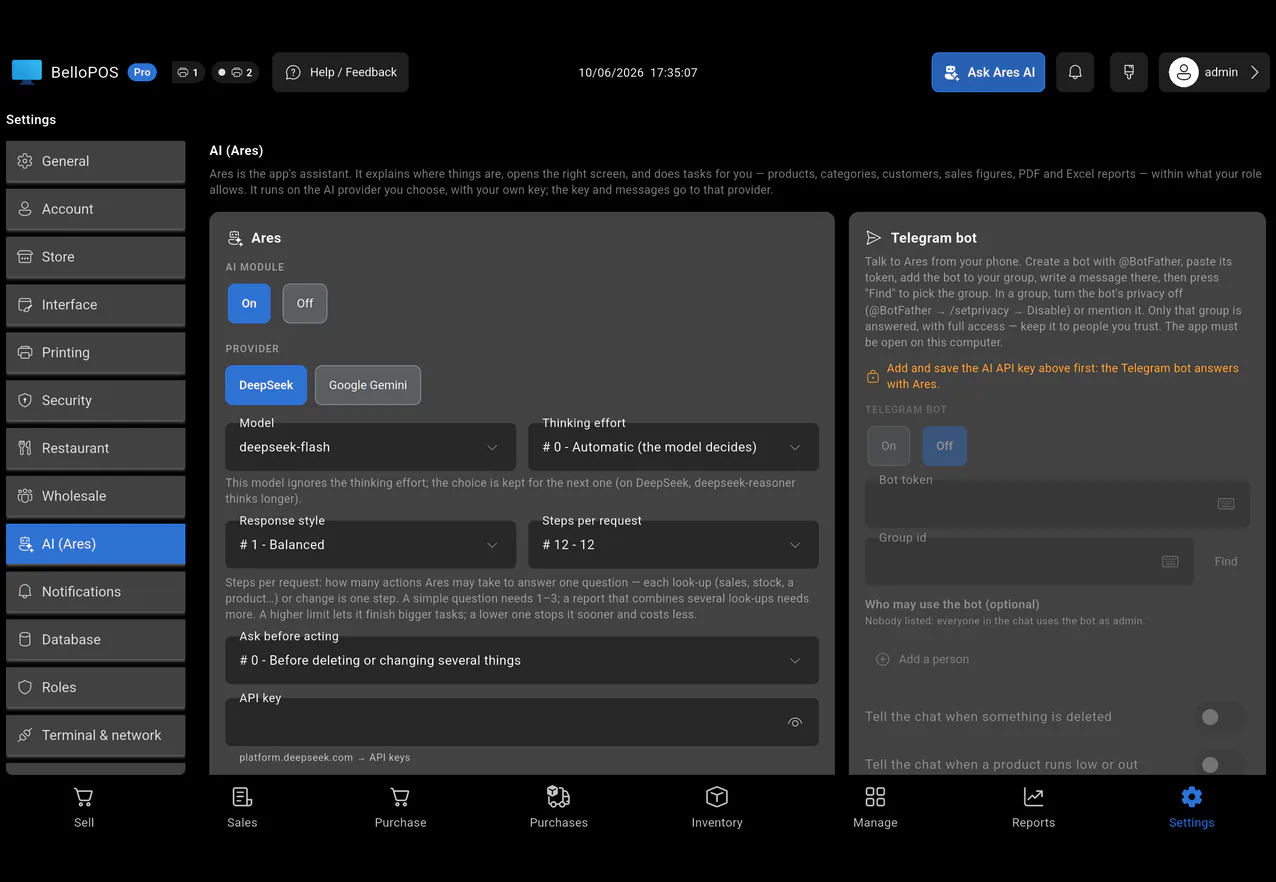Viewport: 1276px width, 882px height.
Task: Open the Security settings section
Action: (x=96, y=400)
